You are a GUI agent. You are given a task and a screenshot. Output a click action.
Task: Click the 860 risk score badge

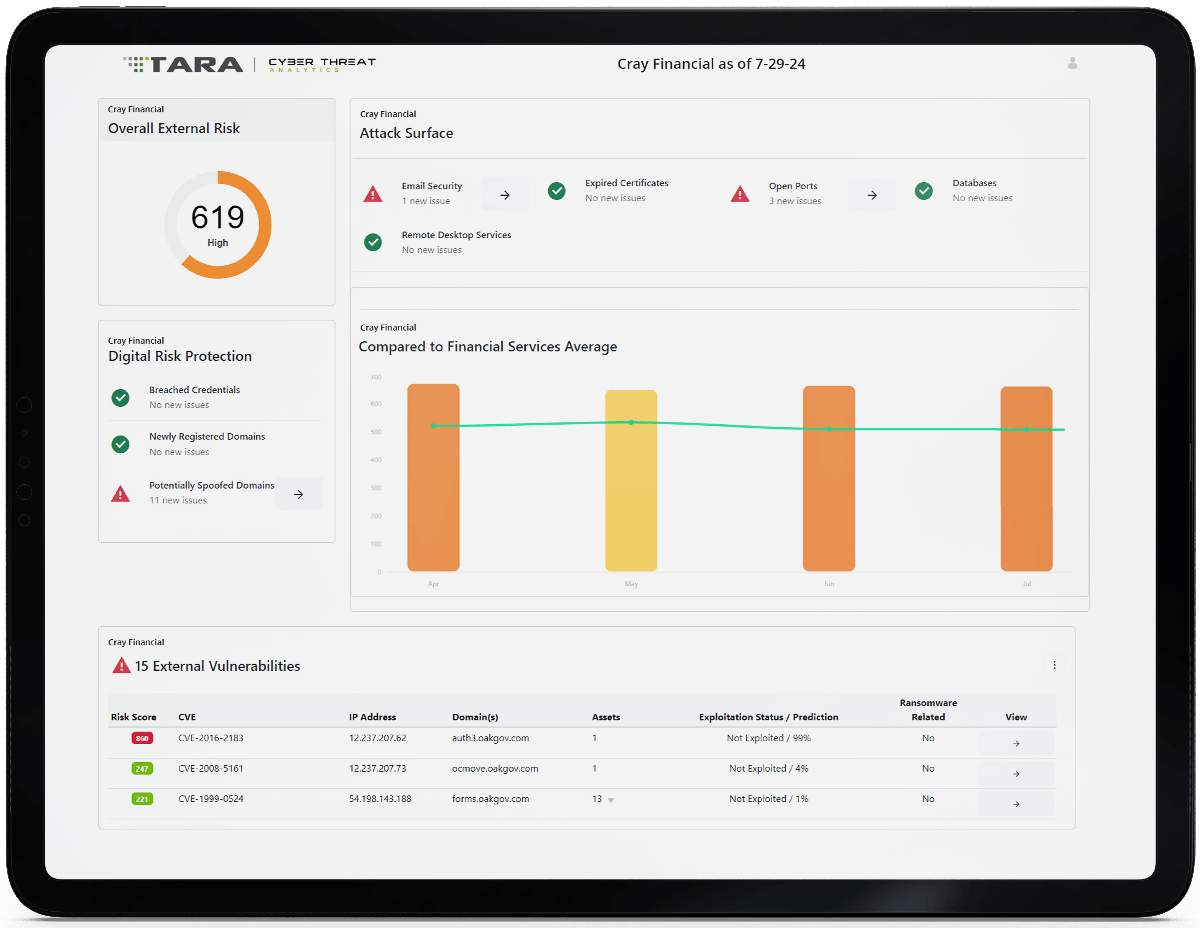[142, 738]
